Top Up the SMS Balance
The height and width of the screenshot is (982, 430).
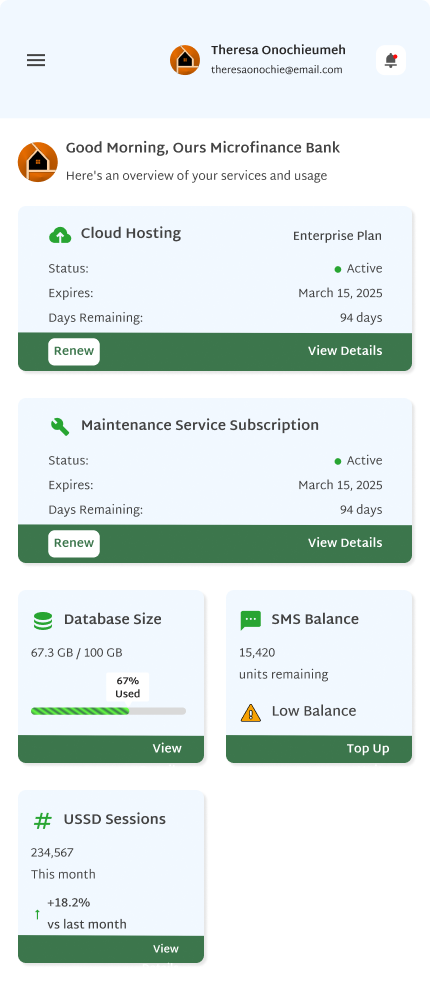click(368, 748)
